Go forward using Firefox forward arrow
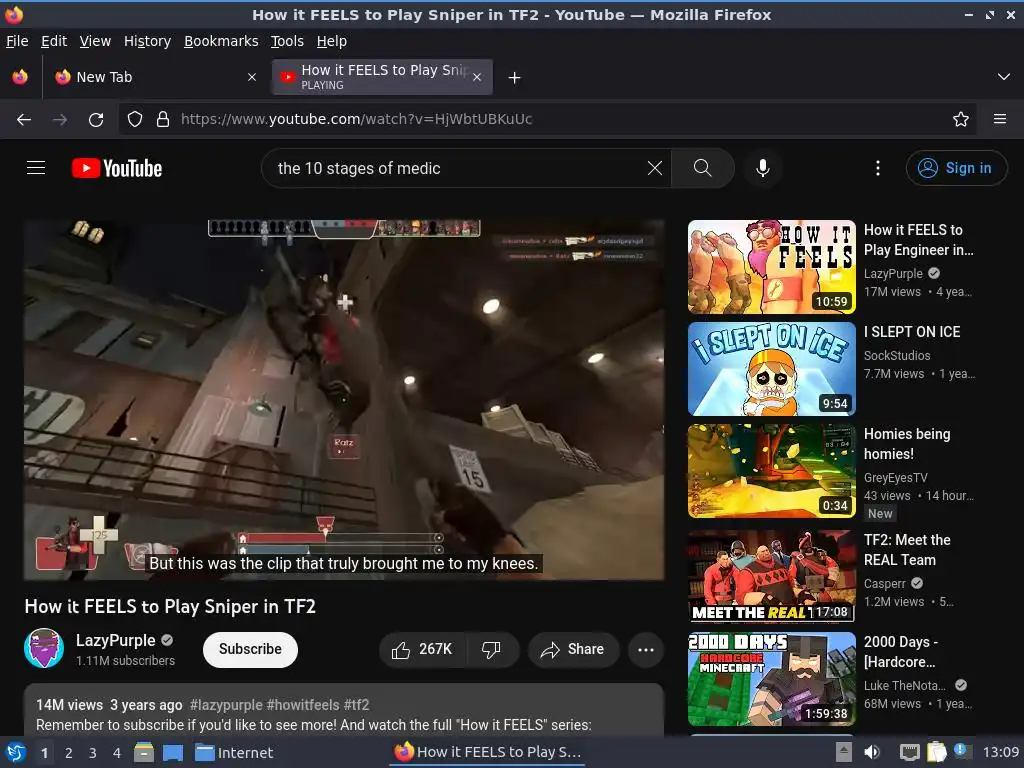This screenshot has height=768, width=1024. pyautogui.click(x=59, y=119)
